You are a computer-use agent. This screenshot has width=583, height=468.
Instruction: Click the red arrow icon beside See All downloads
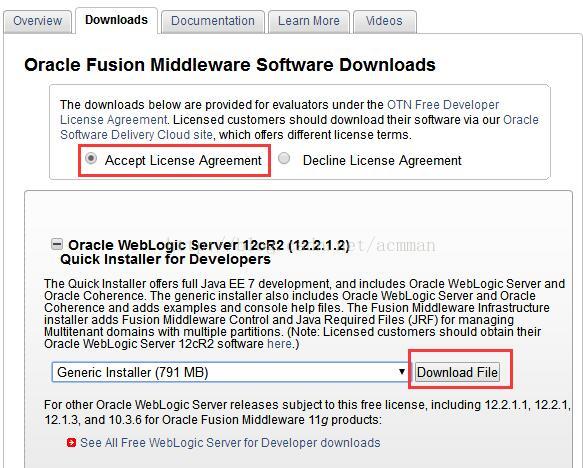coord(71,443)
